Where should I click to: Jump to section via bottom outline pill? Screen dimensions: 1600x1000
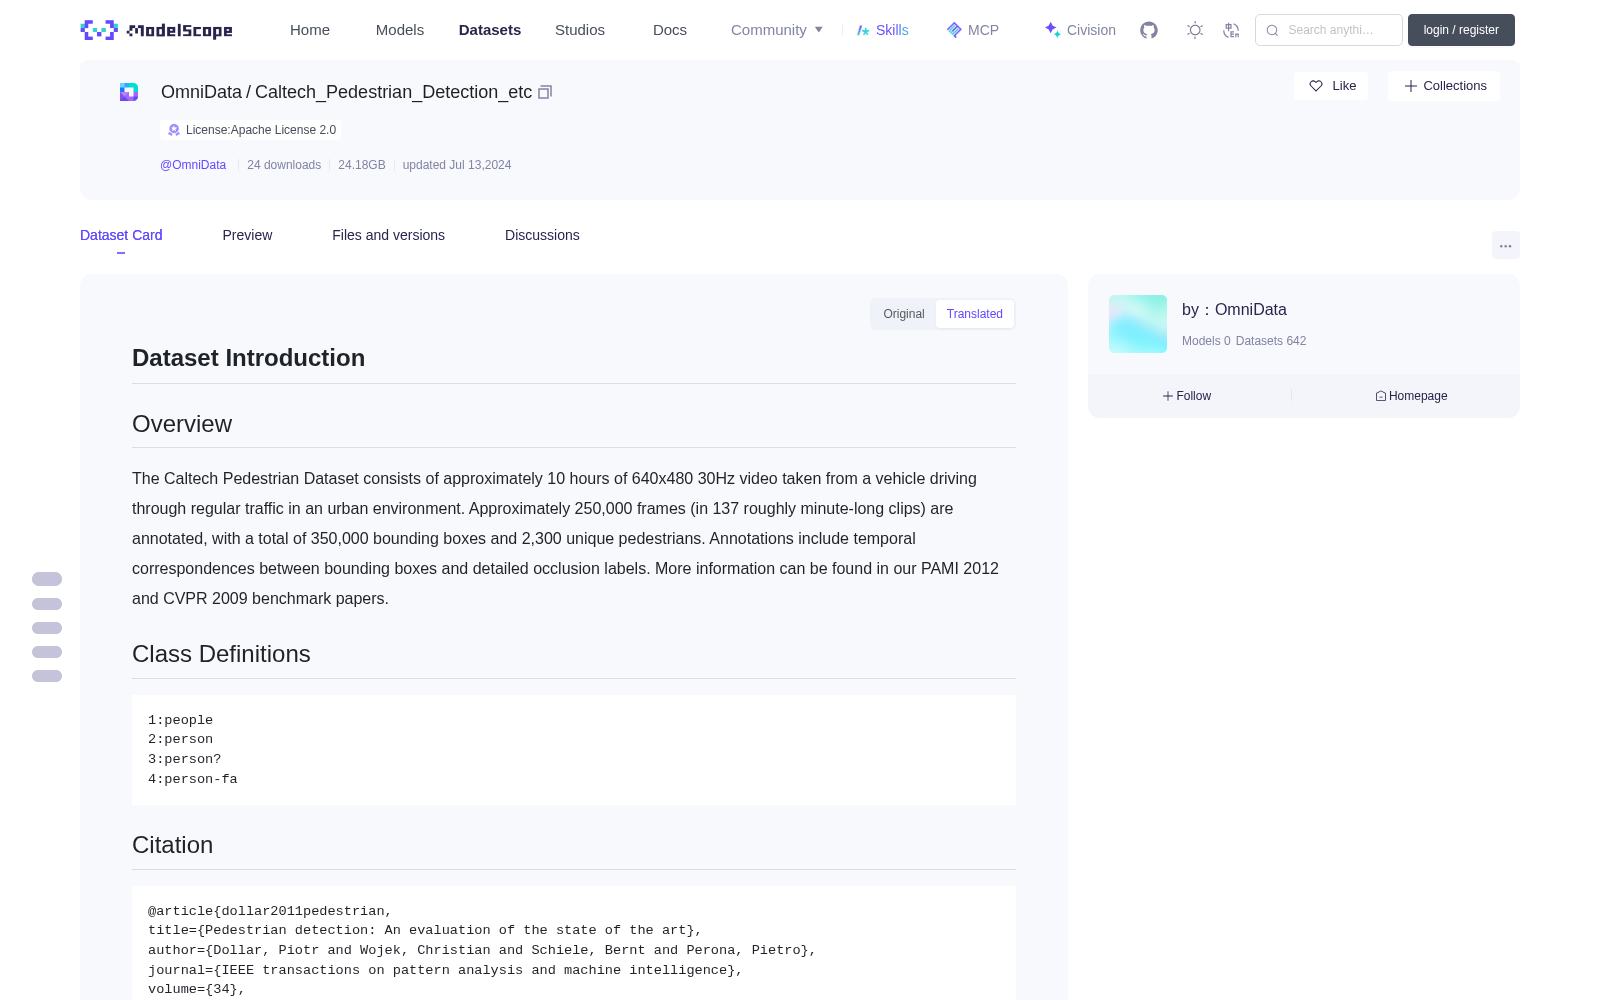pos(47,676)
